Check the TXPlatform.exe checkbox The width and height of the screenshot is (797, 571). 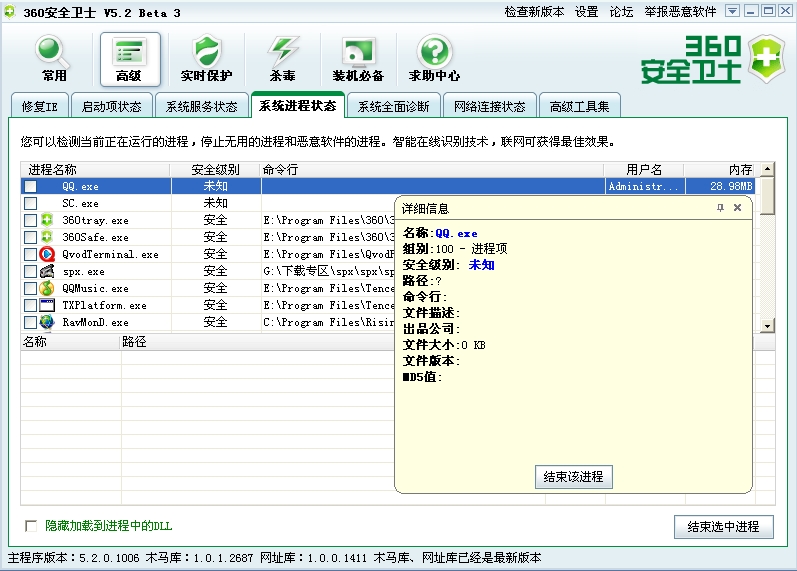(30, 306)
